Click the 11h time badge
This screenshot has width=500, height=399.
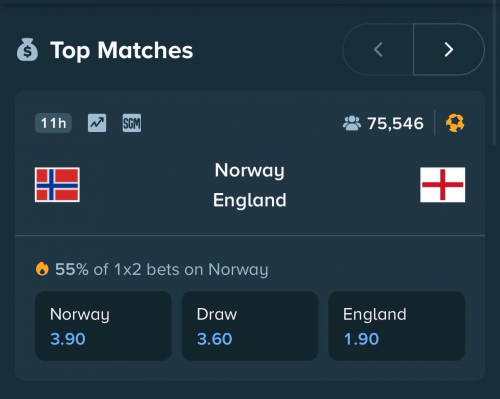(53, 123)
